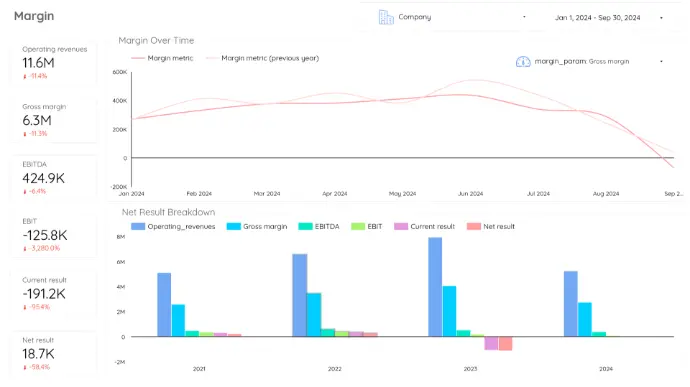Click the Jun 2024 axis label
The height and width of the screenshot is (387, 690).
pos(470,194)
